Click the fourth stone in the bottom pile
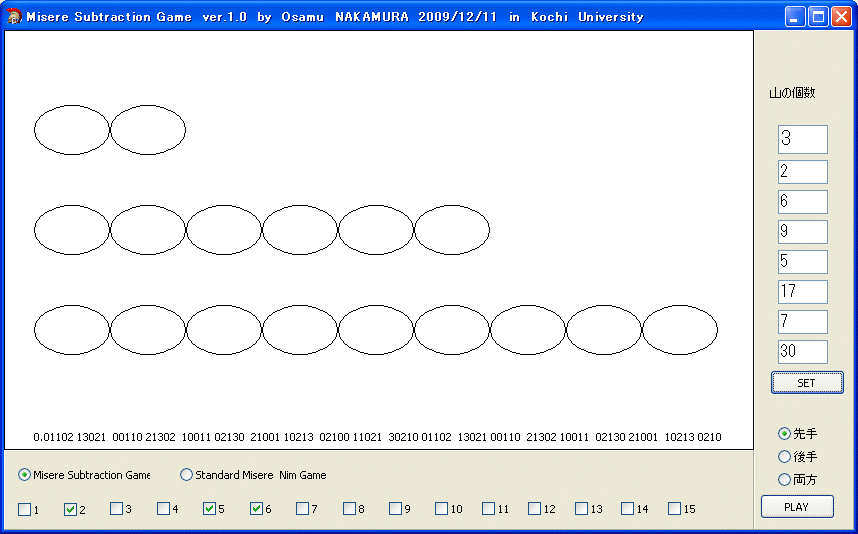This screenshot has height=534, width=858. pos(300,330)
